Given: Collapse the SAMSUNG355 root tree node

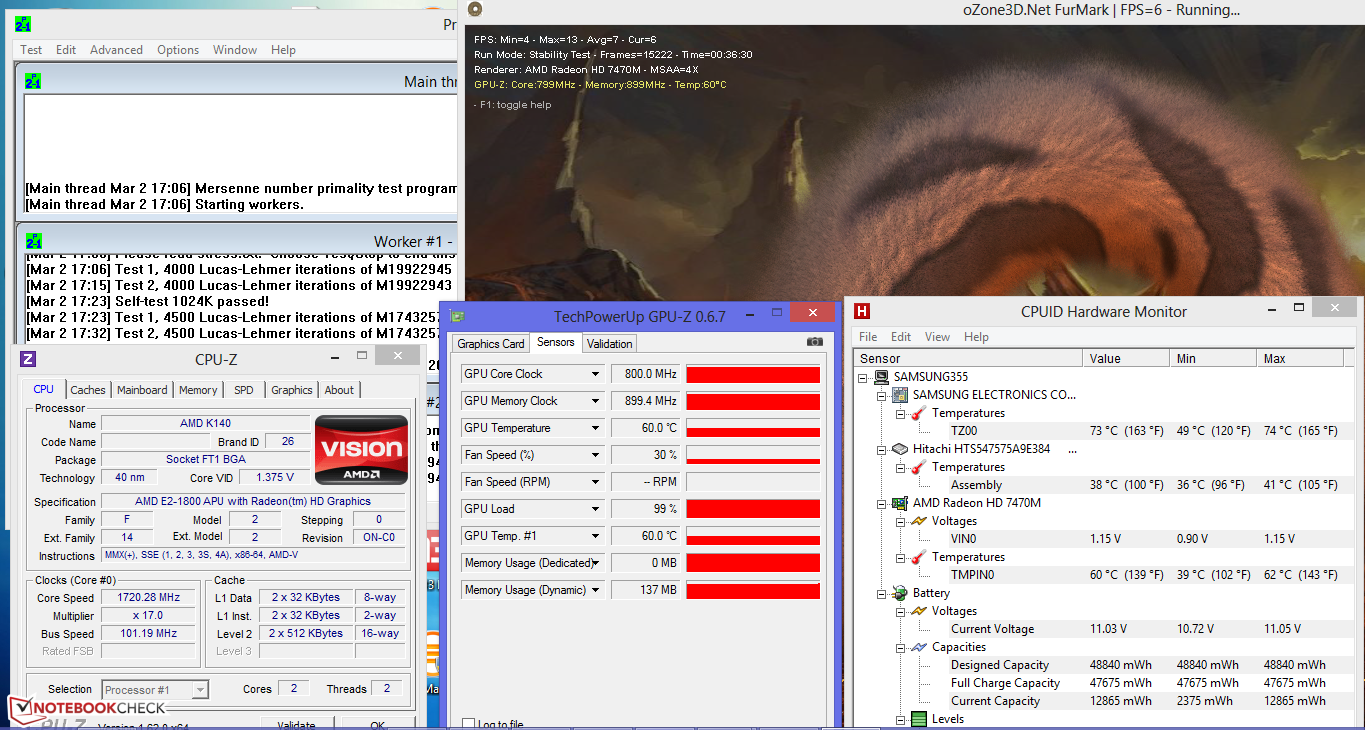Looking at the screenshot, I should coord(864,378).
